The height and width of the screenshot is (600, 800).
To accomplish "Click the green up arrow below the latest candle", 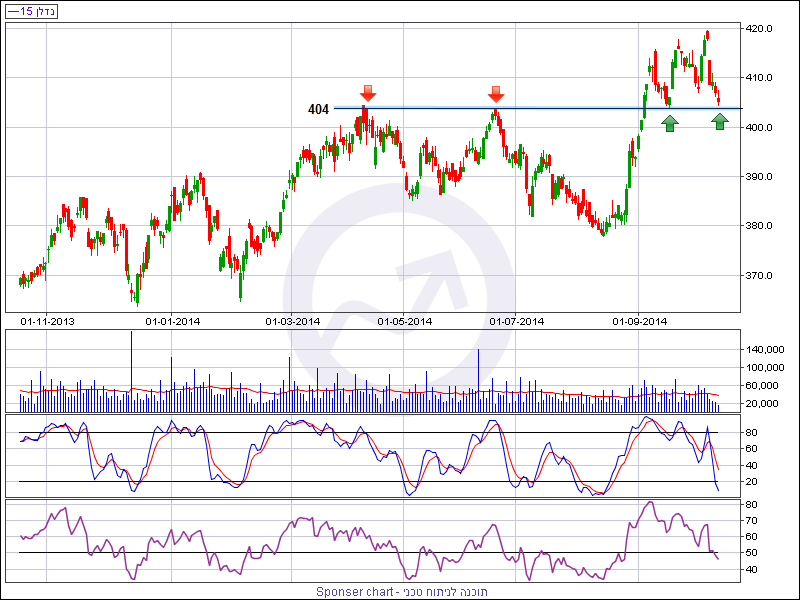I will (720, 121).
